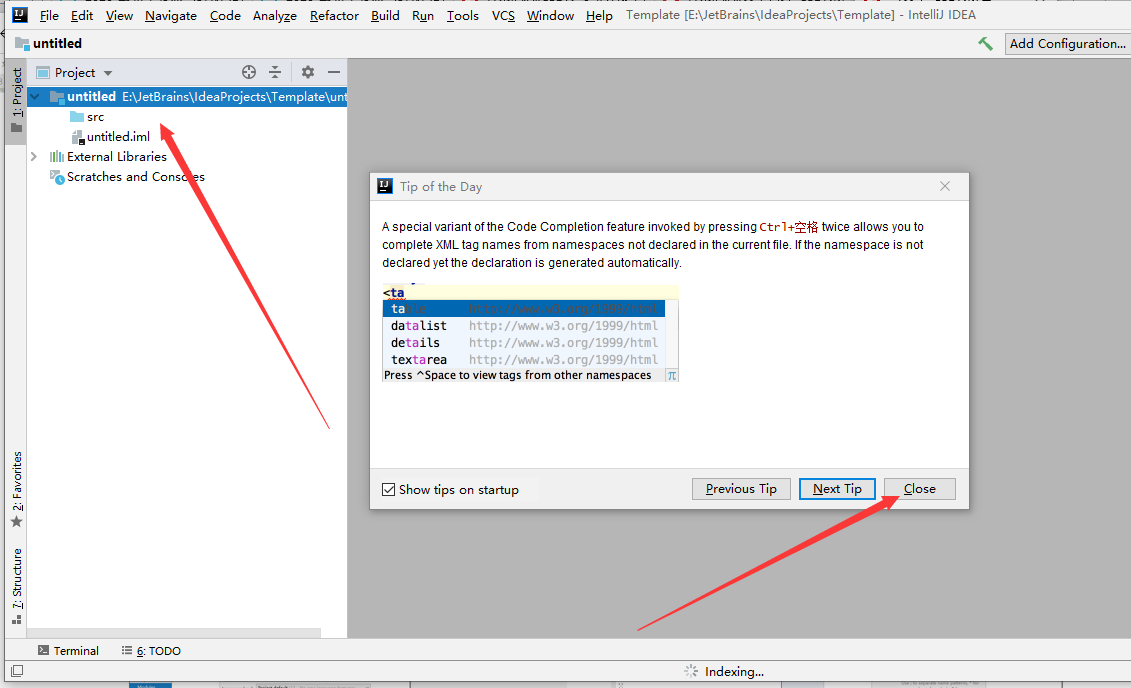This screenshot has height=688, width=1131.
Task: Open the Help menu
Action: [x=599, y=15]
